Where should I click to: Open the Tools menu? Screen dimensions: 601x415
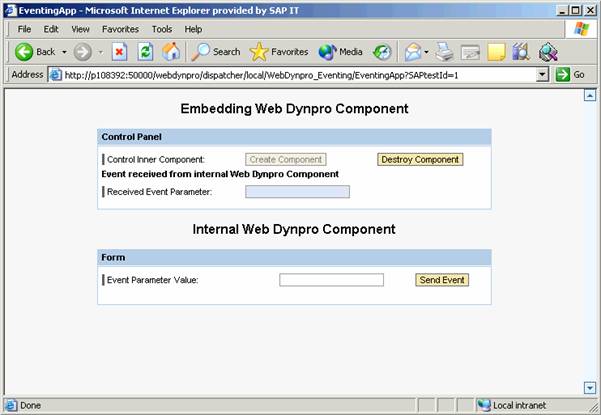click(163, 29)
